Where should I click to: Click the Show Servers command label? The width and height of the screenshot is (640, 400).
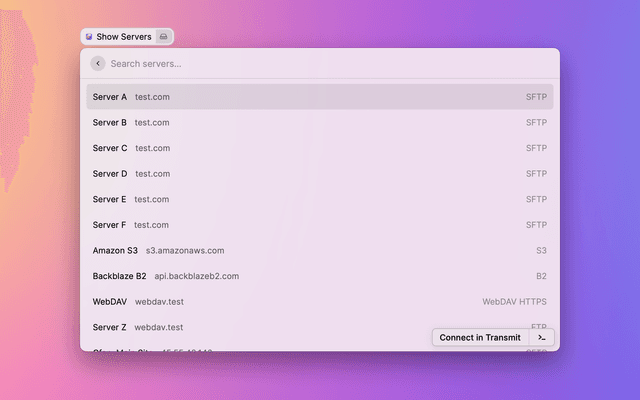point(124,37)
